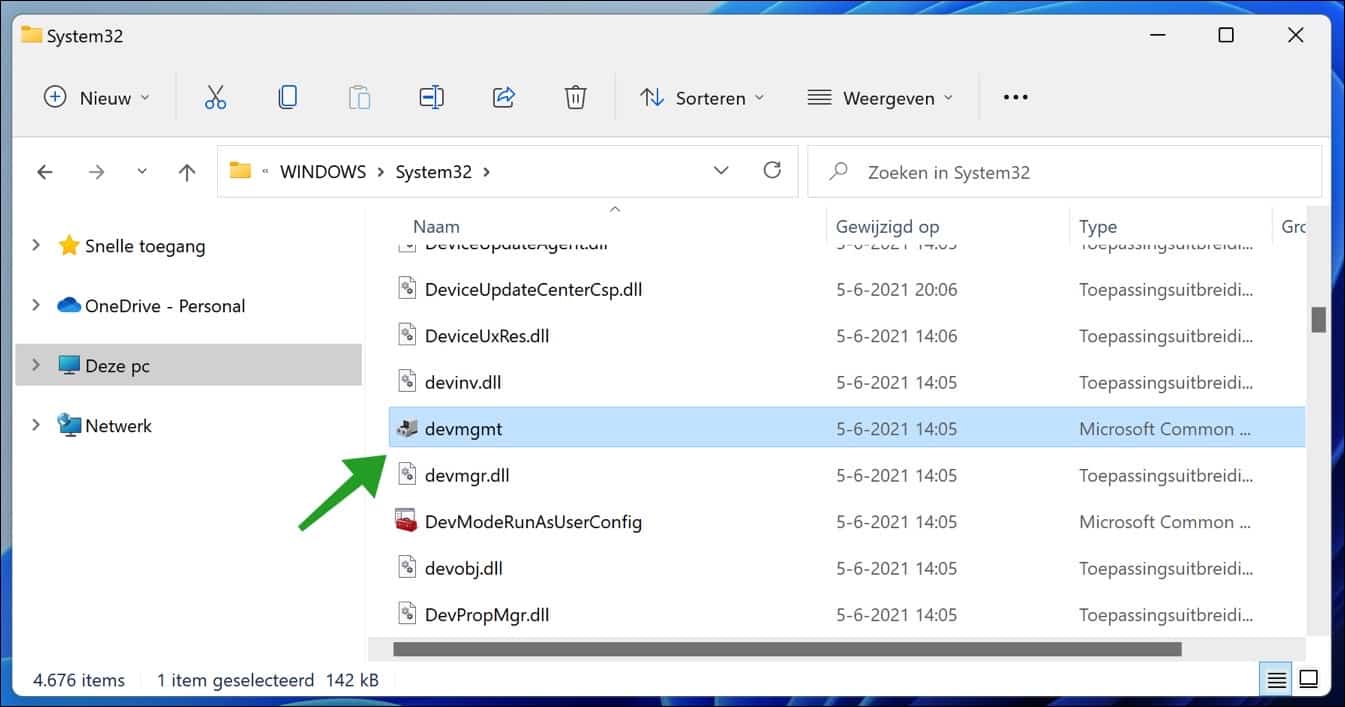
Task: Expand Deze pc tree node
Action: pyautogui.click(x=36, y=365)
